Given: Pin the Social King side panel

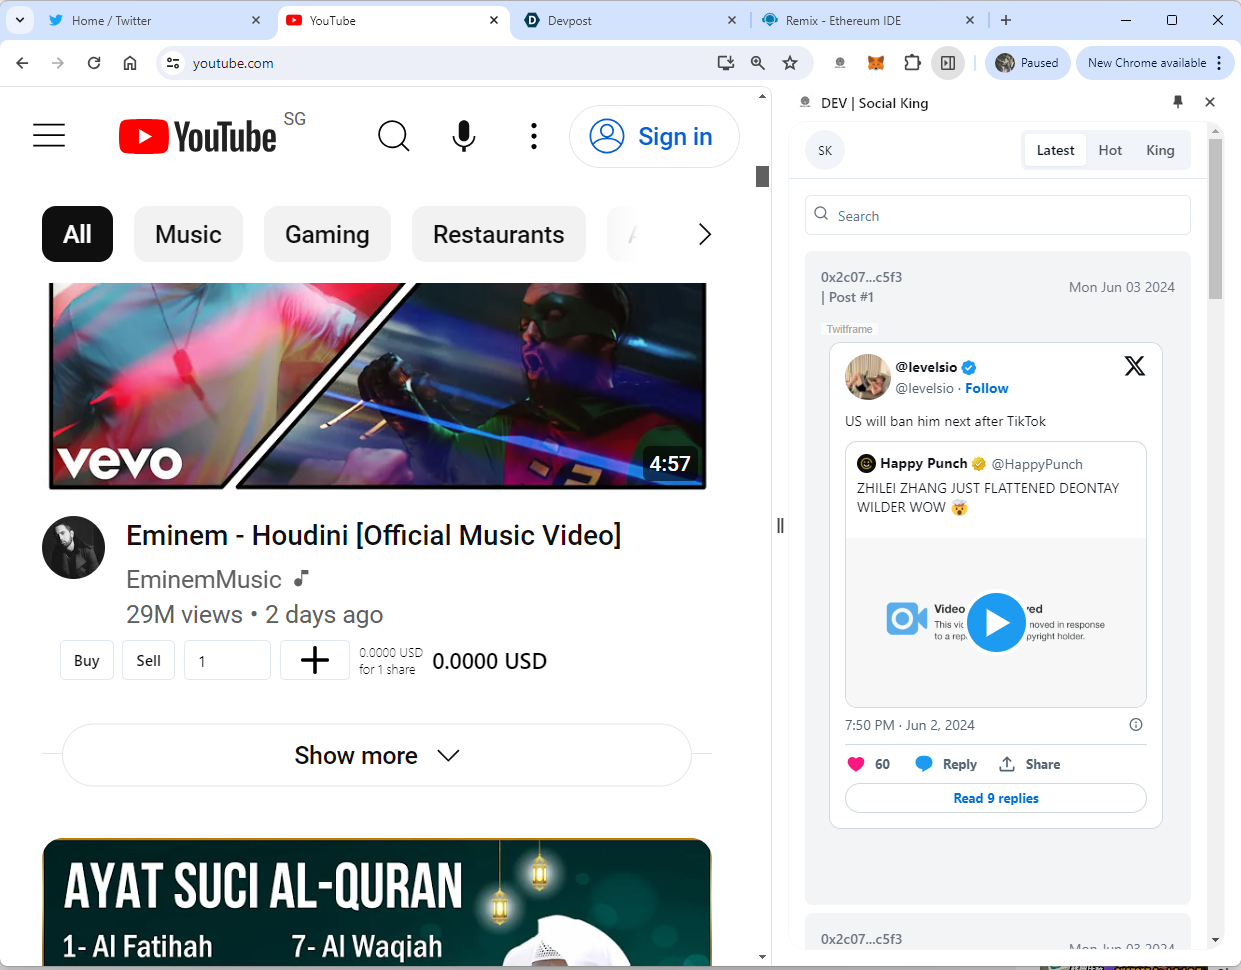Looking at the screenshot, I should pos(1178,102).
